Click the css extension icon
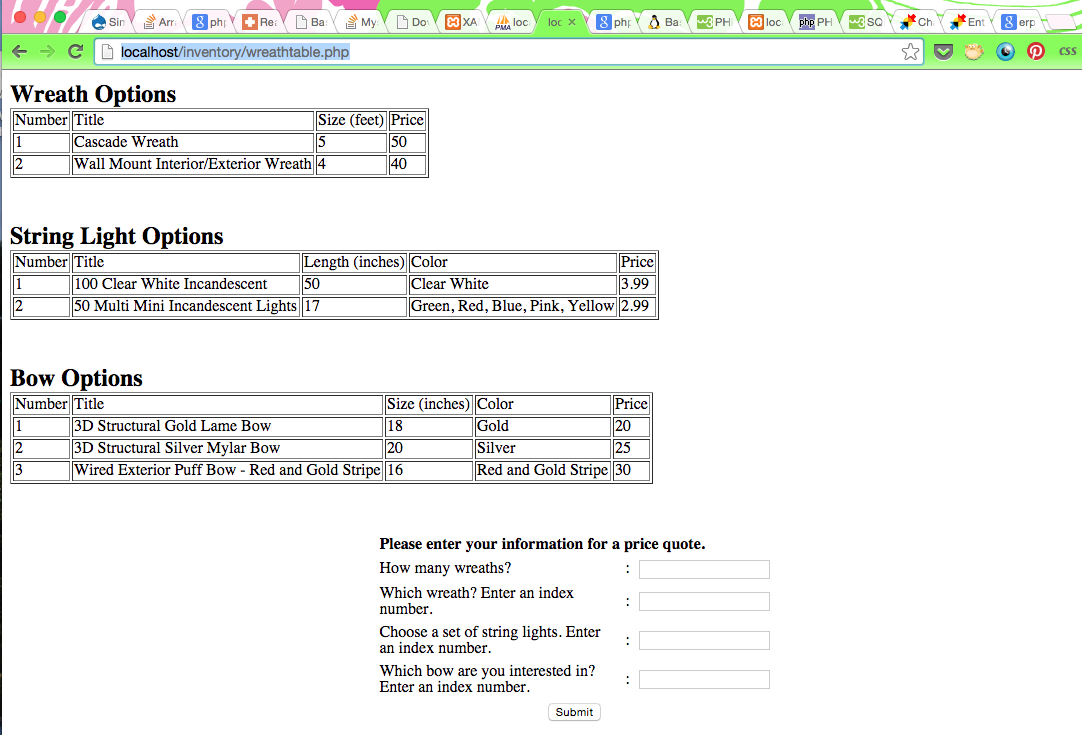This screenshot has width=1082, height=735. (1068, 51)
